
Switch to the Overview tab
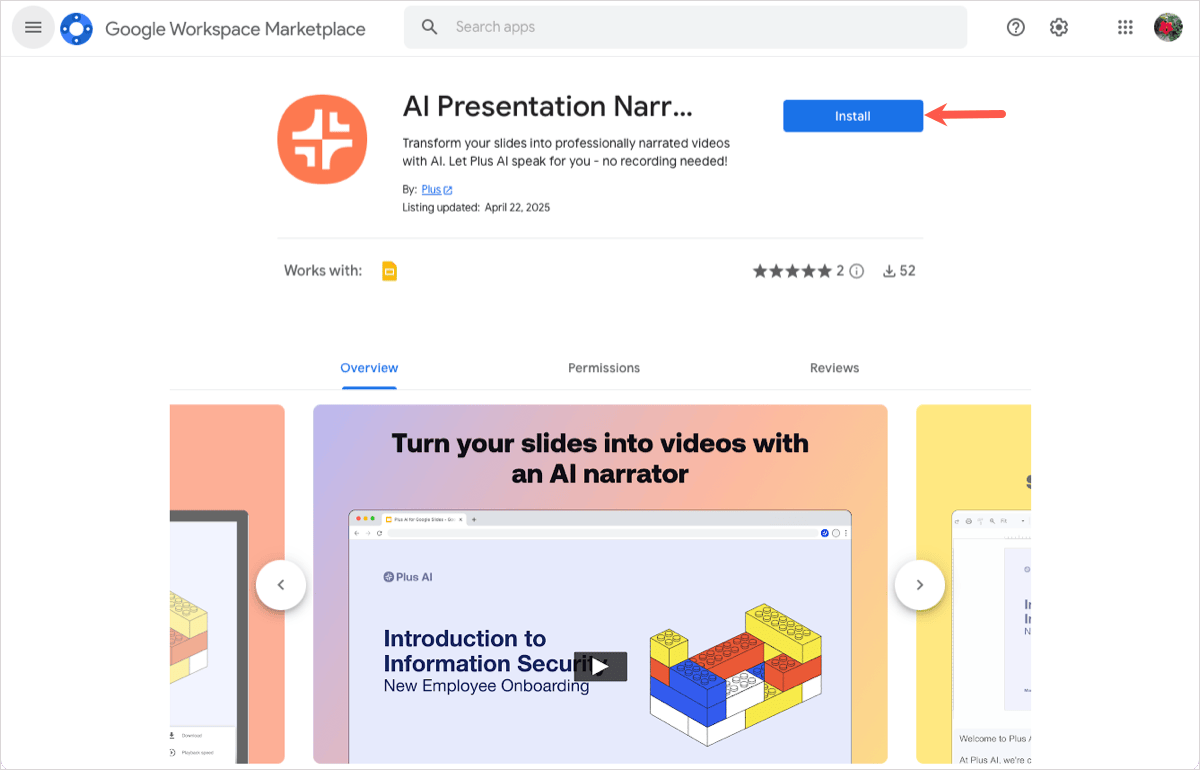click(x=369, y=368)
